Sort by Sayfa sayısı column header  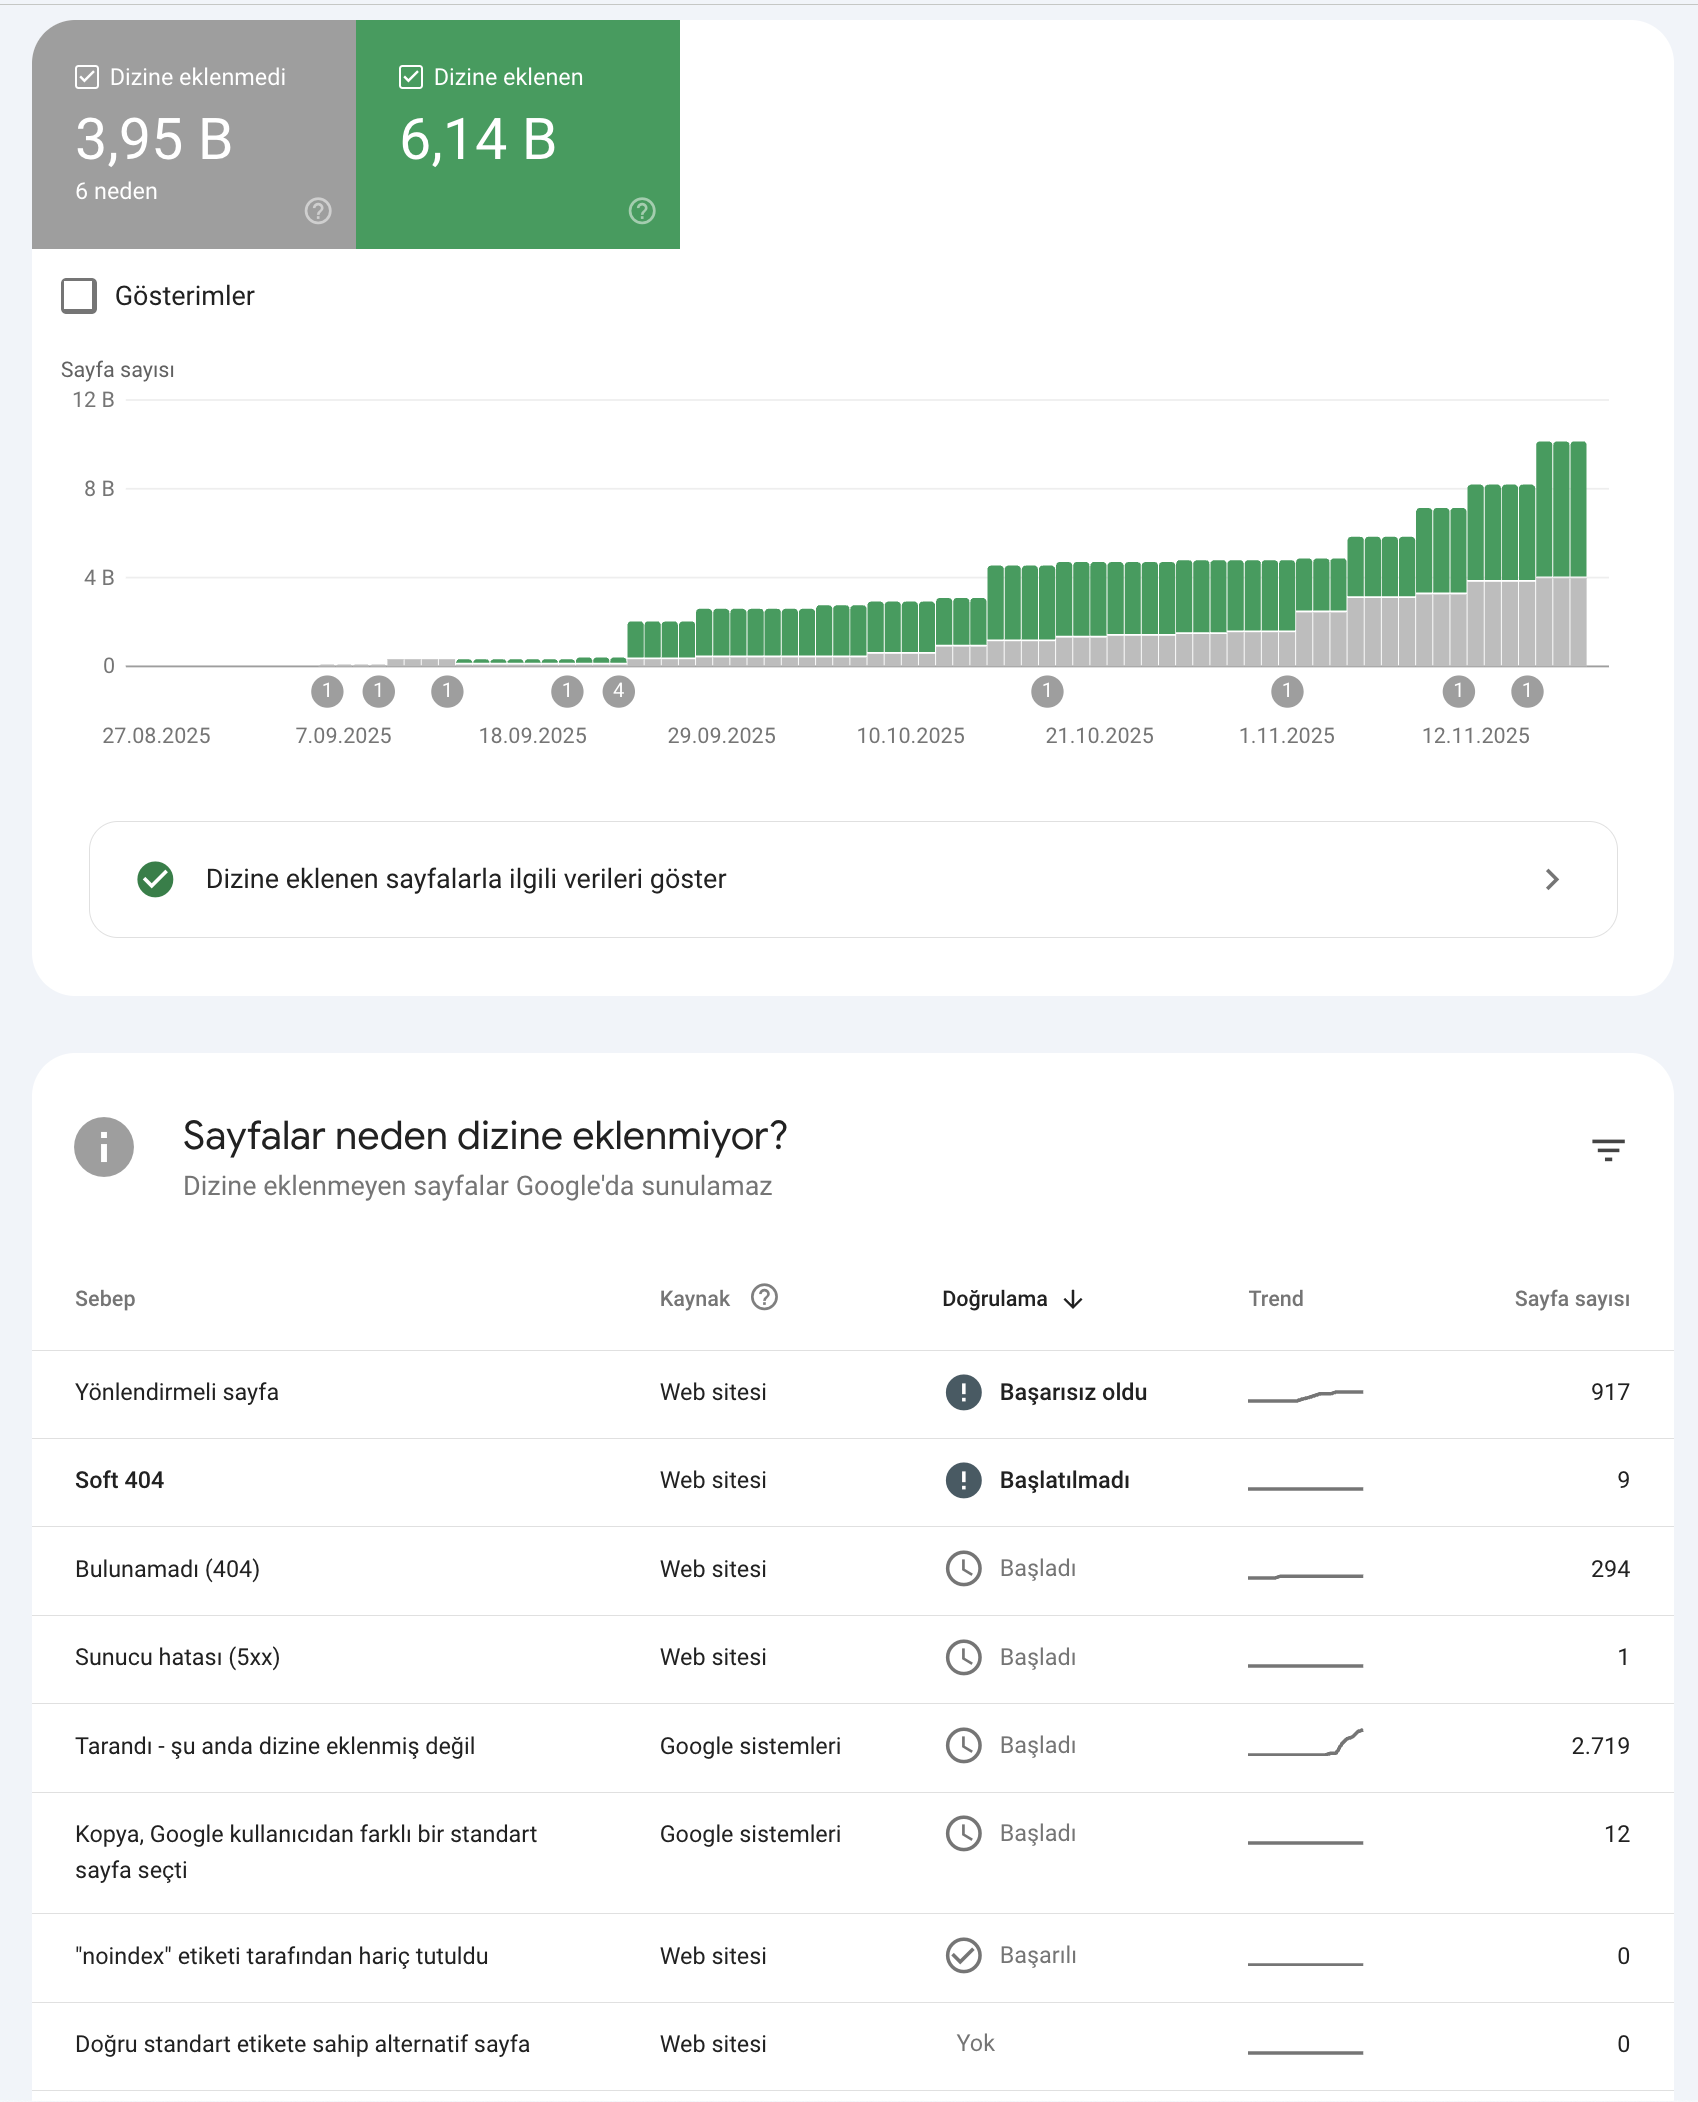pos(1571,1299)
